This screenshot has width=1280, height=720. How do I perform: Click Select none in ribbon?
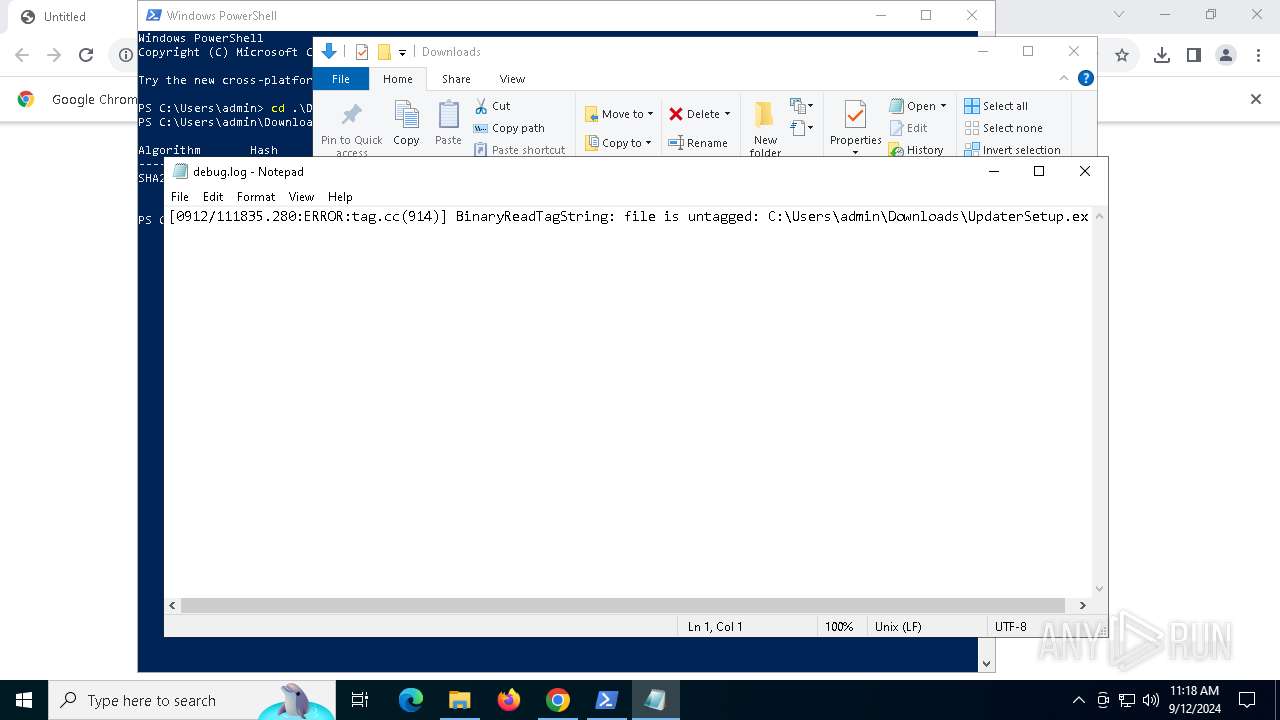(x=1003, y=128)
